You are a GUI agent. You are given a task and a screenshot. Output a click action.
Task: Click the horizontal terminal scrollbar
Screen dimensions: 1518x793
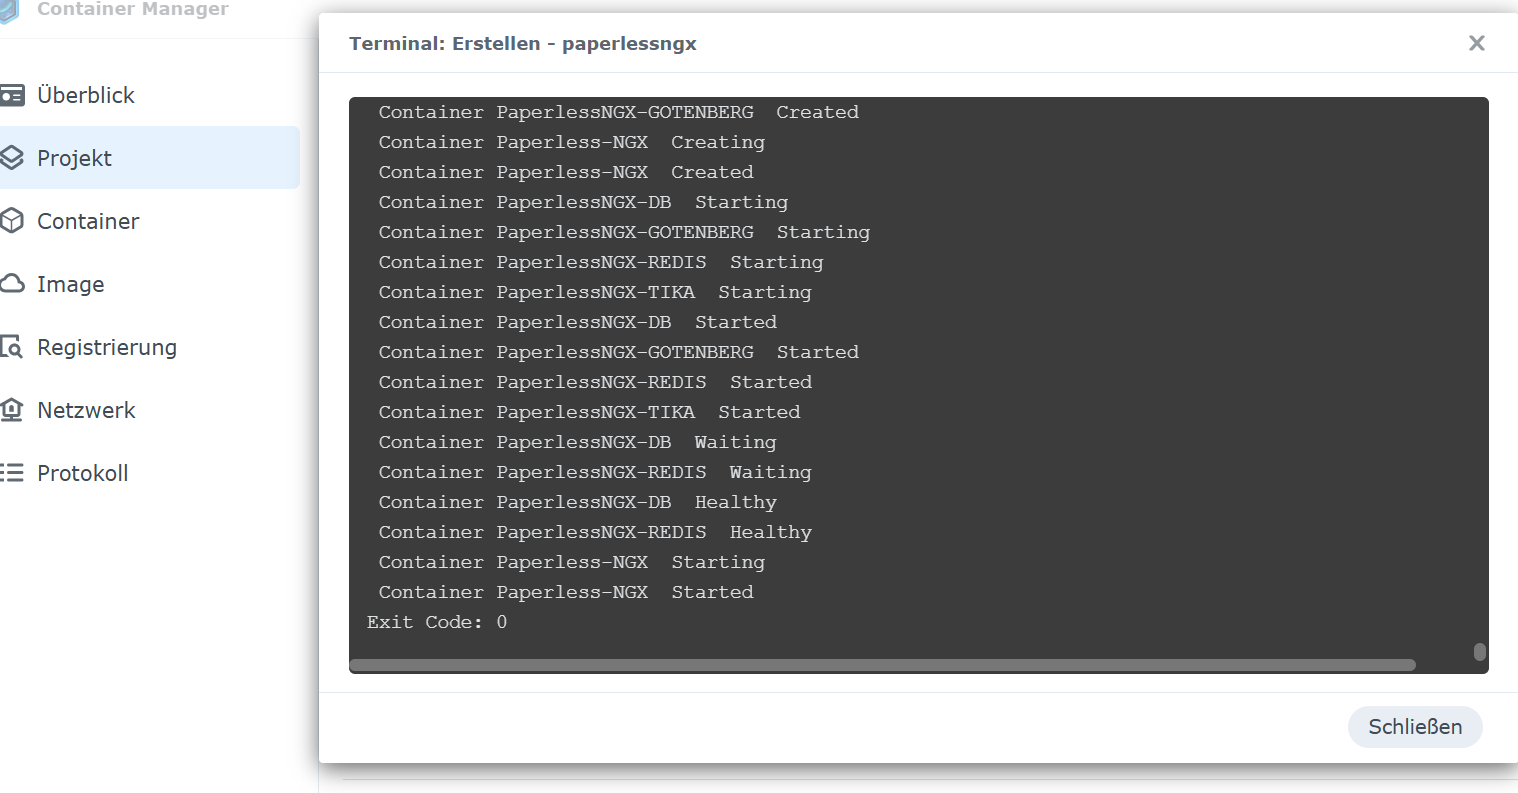882,665
